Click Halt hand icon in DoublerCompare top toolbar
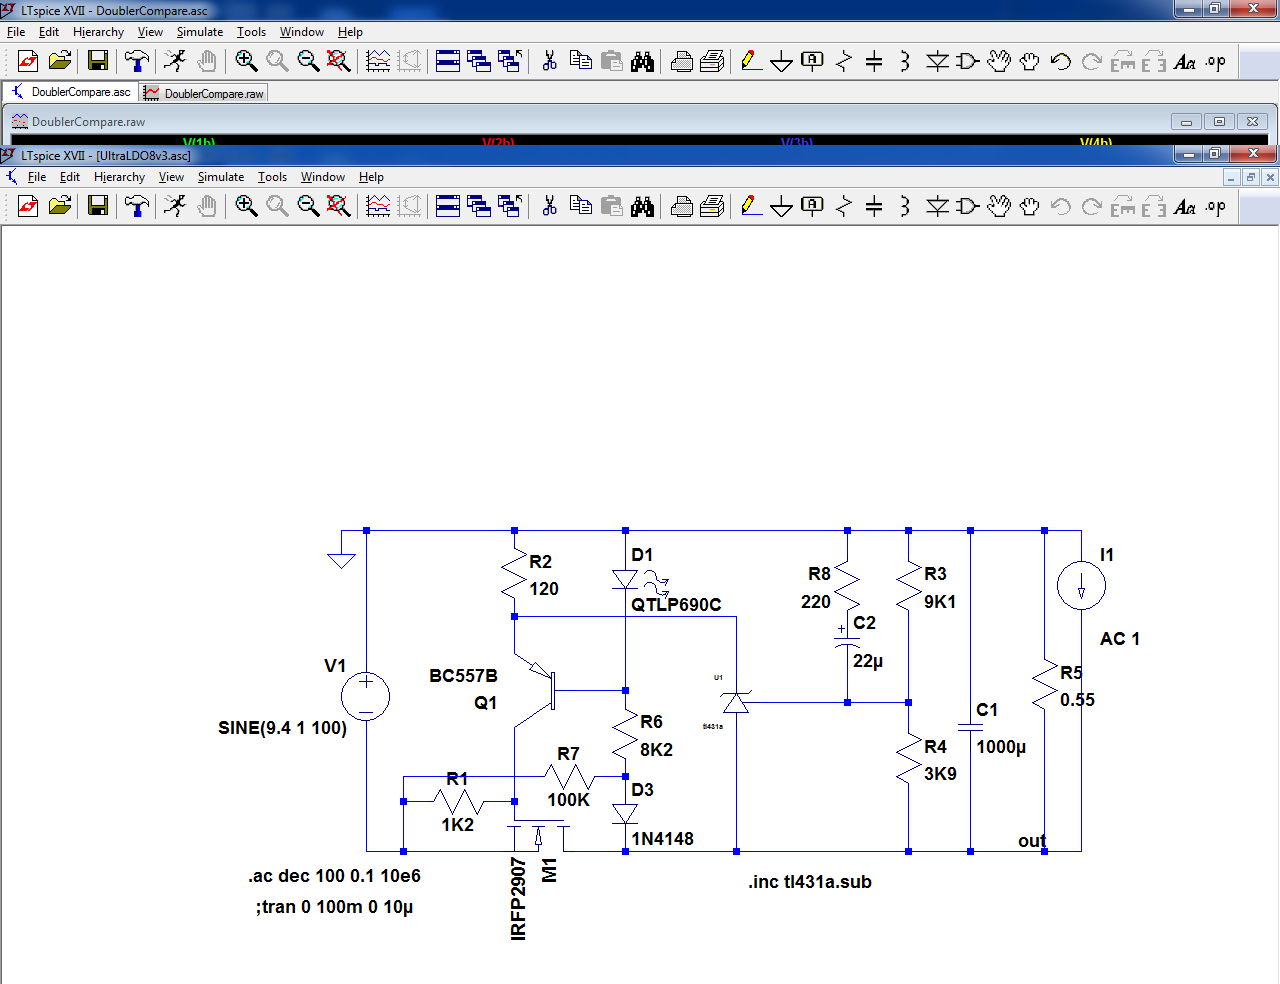1280x984 pixels. pos(206,61)
